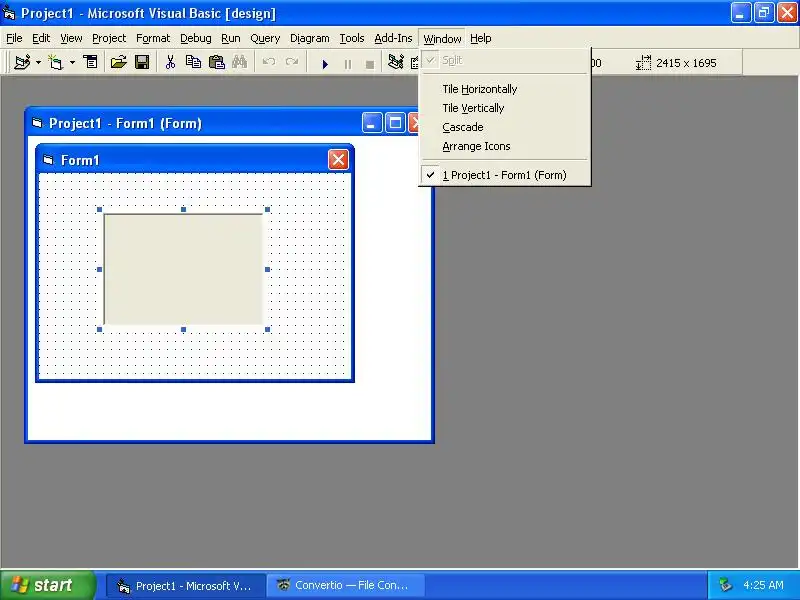The height and width of the screenshot is (600, 800).
Task: Choose Tile Horizontally from Window menu
Action: click(505, 89)
